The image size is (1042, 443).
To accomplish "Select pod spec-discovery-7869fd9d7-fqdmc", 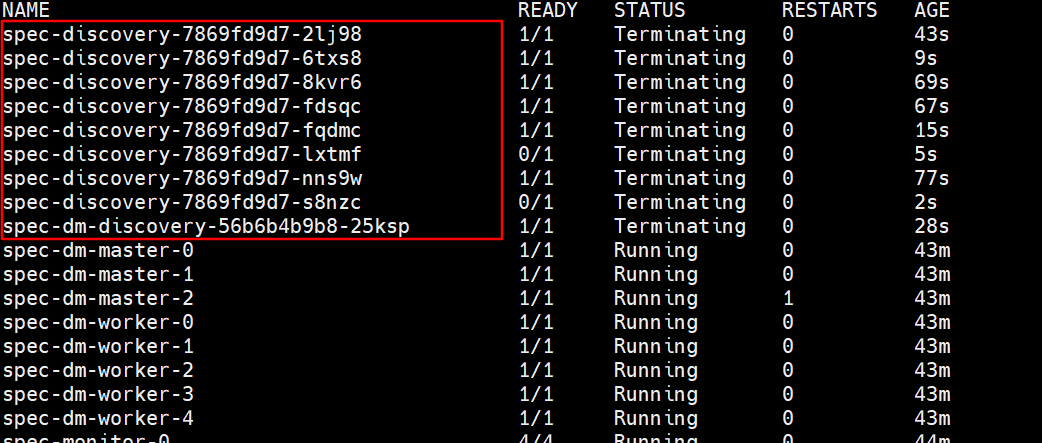I will (x=182, y=130).
